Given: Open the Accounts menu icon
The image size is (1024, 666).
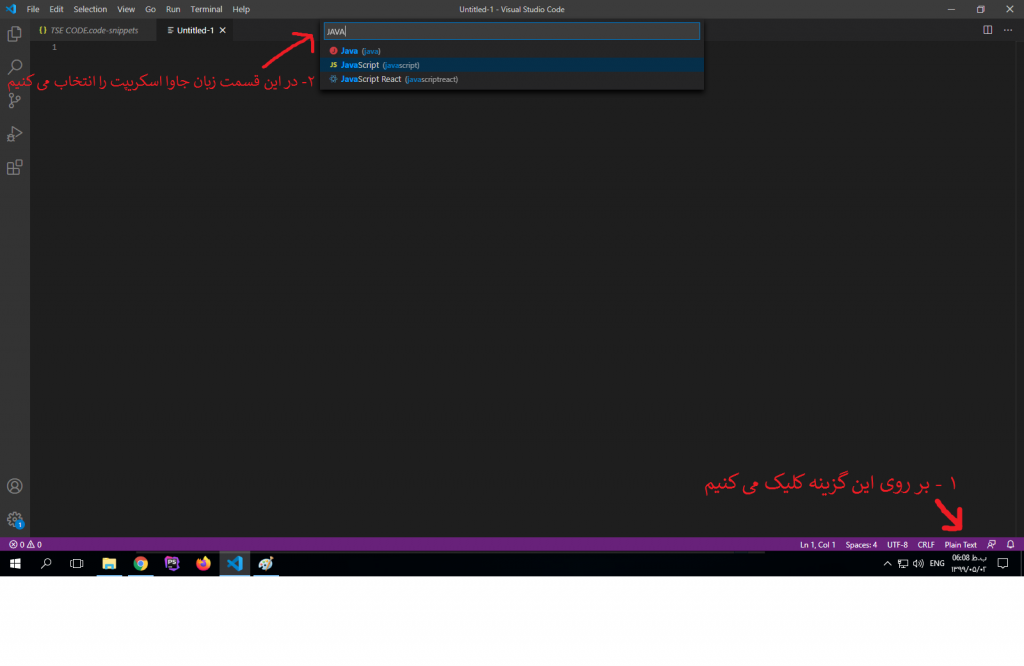Looking at the screenshot, I should point(14,486).
